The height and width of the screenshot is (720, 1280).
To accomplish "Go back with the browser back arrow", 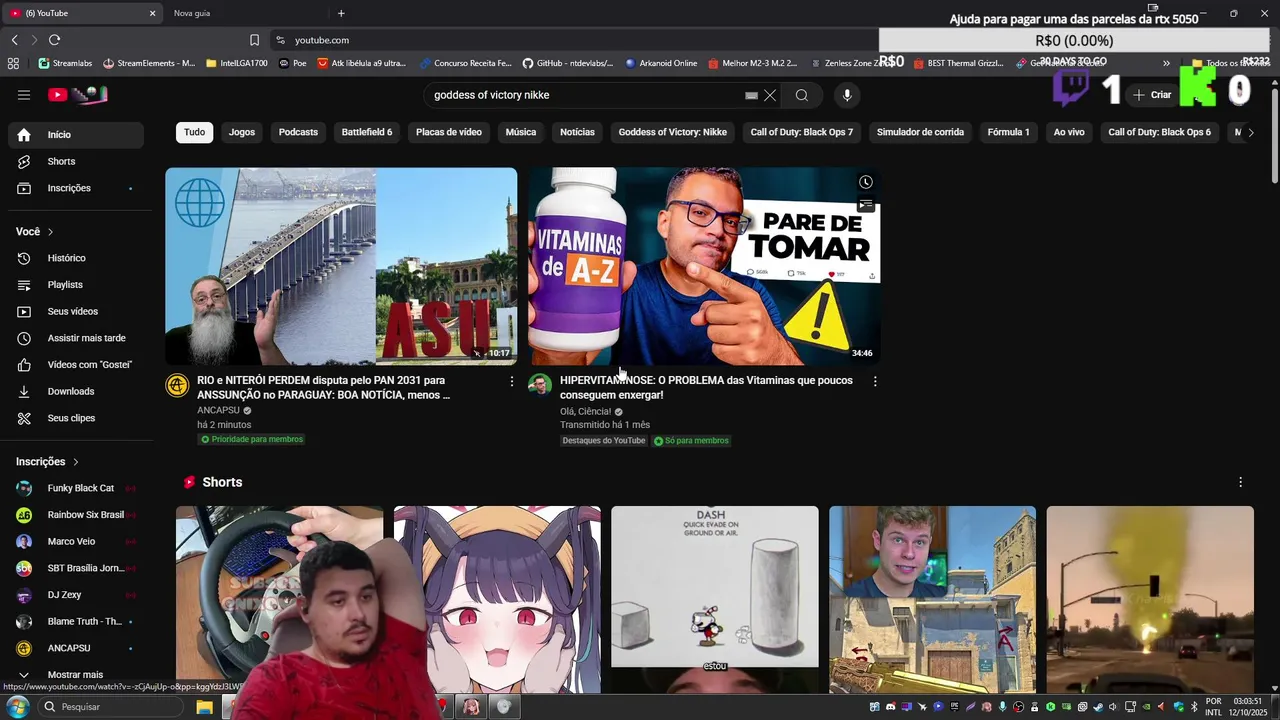I will 14,40.
